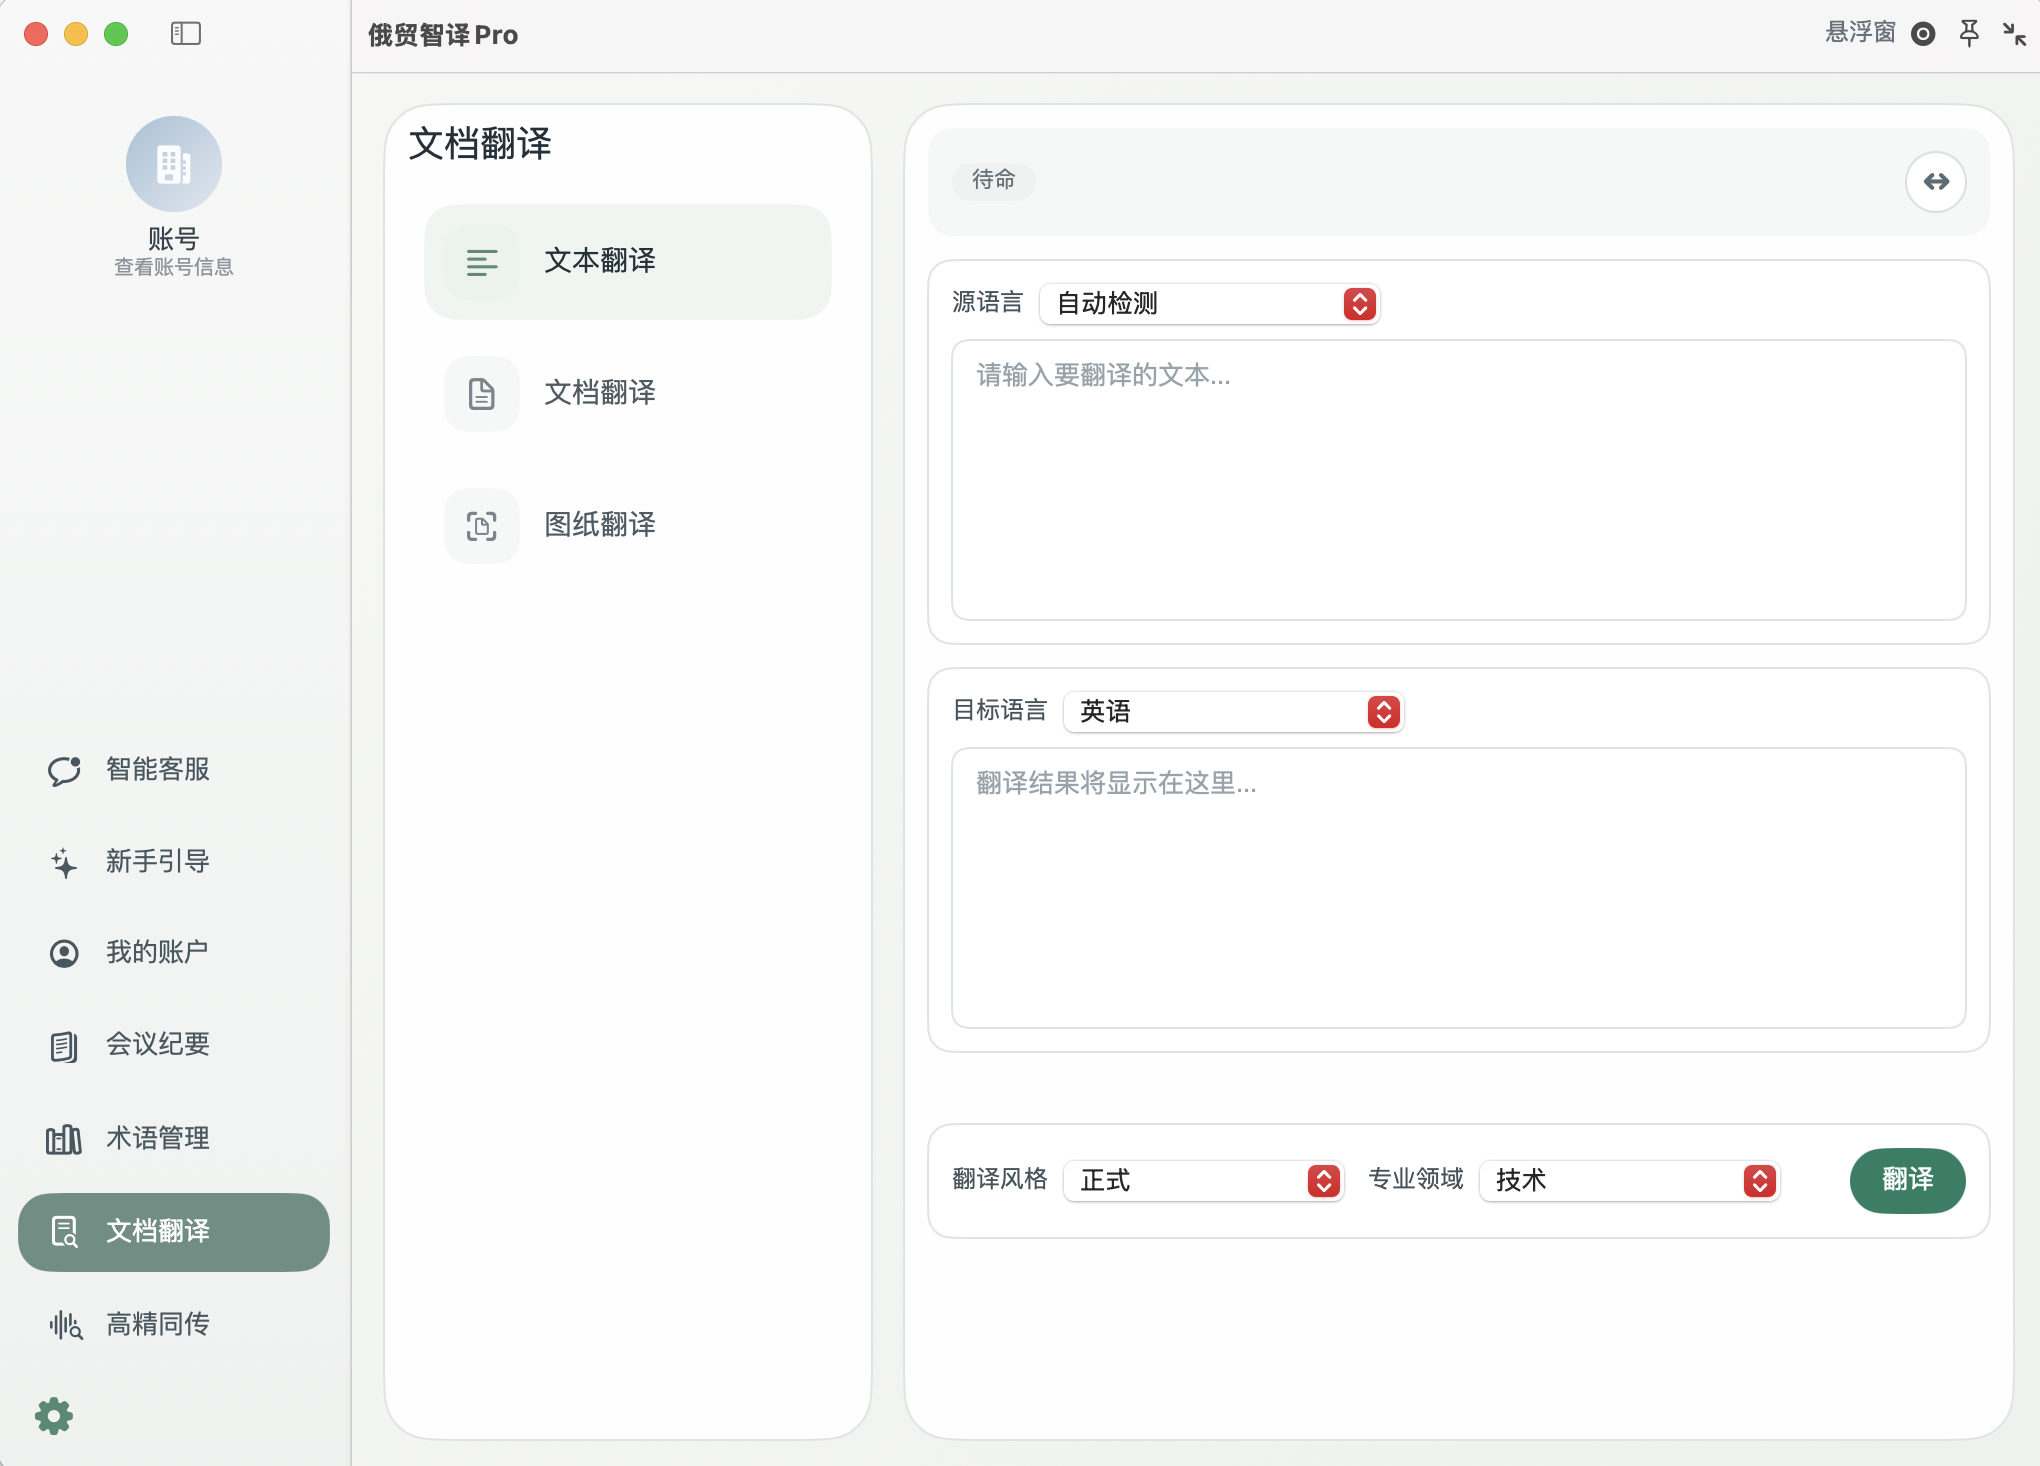Open the 专业领域 domain dropdown
The height and width of the screenshot is (1466, 2040).
[1629, 1181]
